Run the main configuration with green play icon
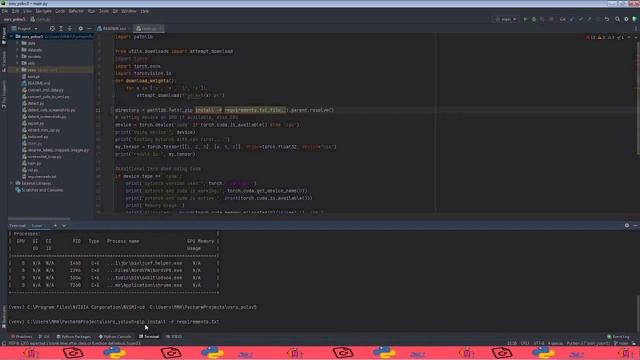Image resolution: width=640 pixels, height=360 pixels. pyautogui.click(x=525, y=19)
